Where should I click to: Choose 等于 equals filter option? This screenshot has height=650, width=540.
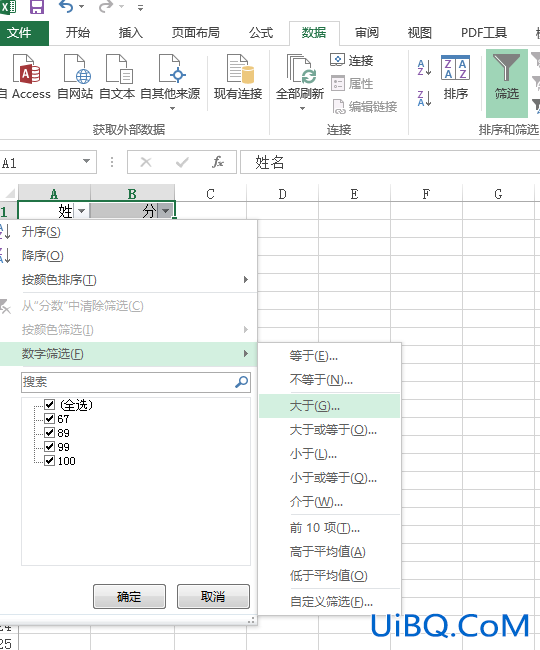click(x=329, y=356)
